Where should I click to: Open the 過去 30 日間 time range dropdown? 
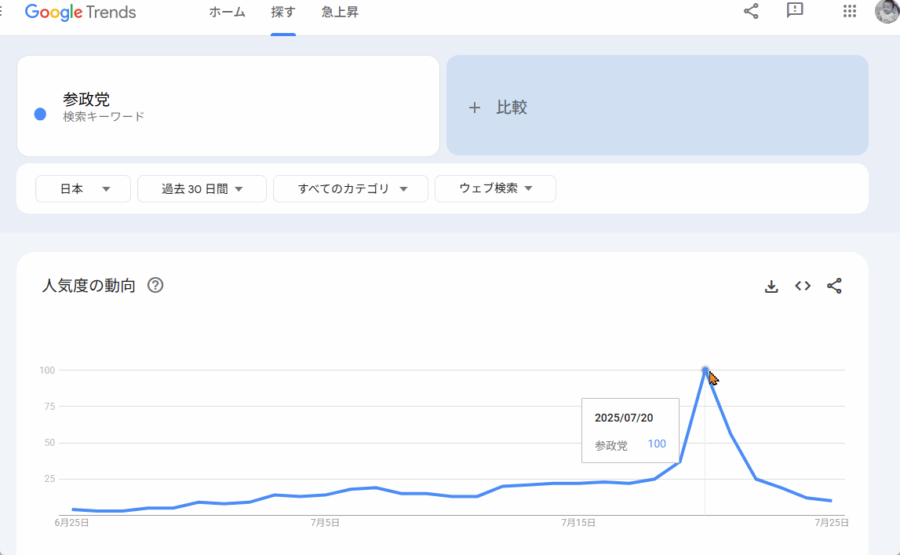(202, 188)
